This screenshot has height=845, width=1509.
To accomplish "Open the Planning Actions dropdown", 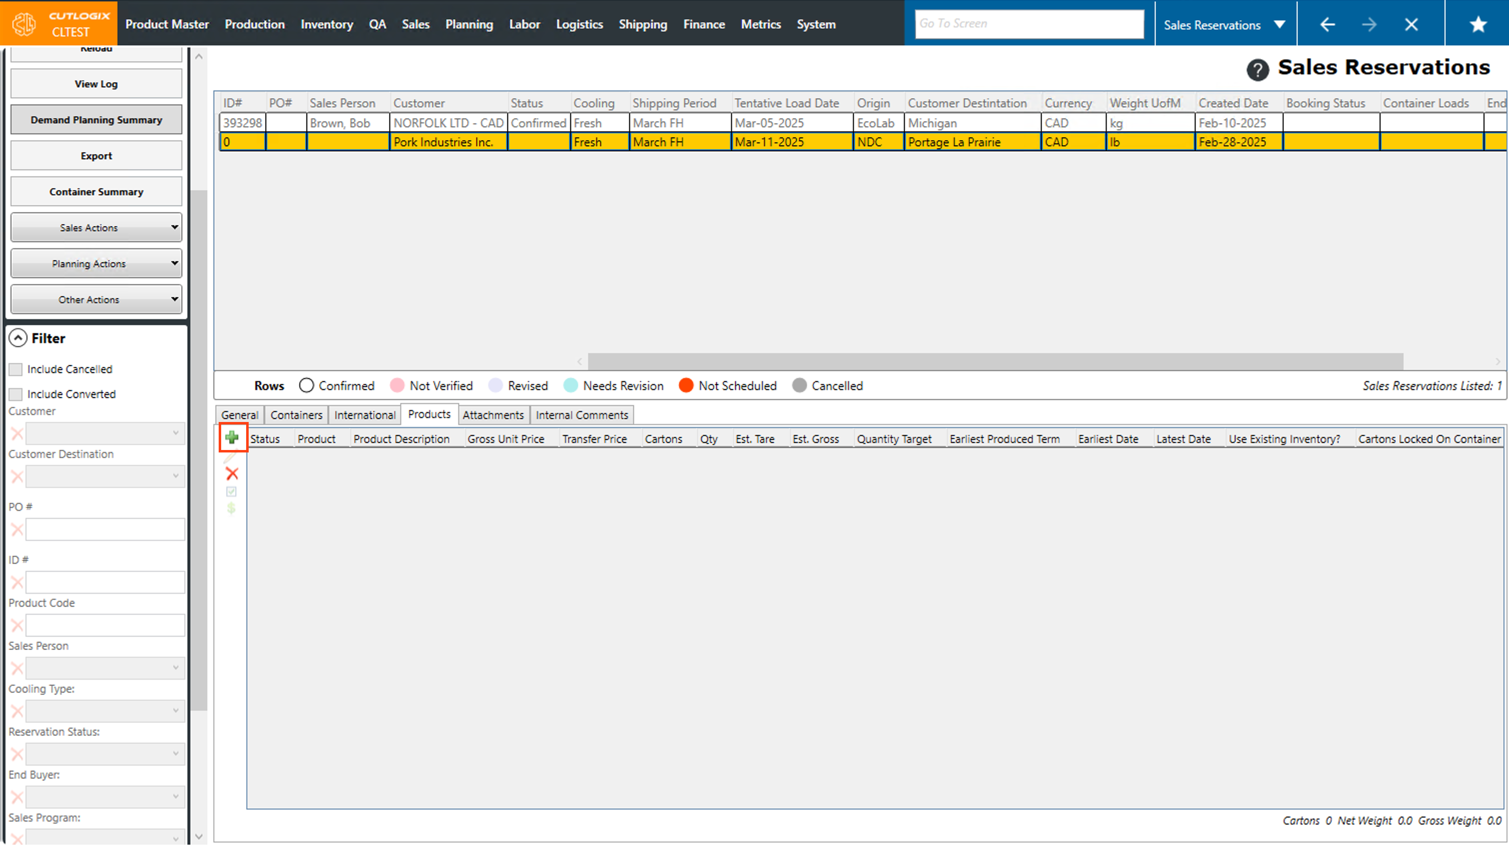I will click(96, 264).
